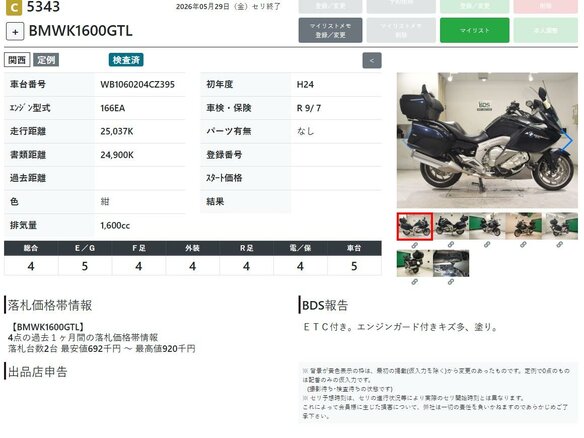Show the previous photo with the blue left chevron
The width and height of the screenshot is (584, 438).
coord(406,141)
